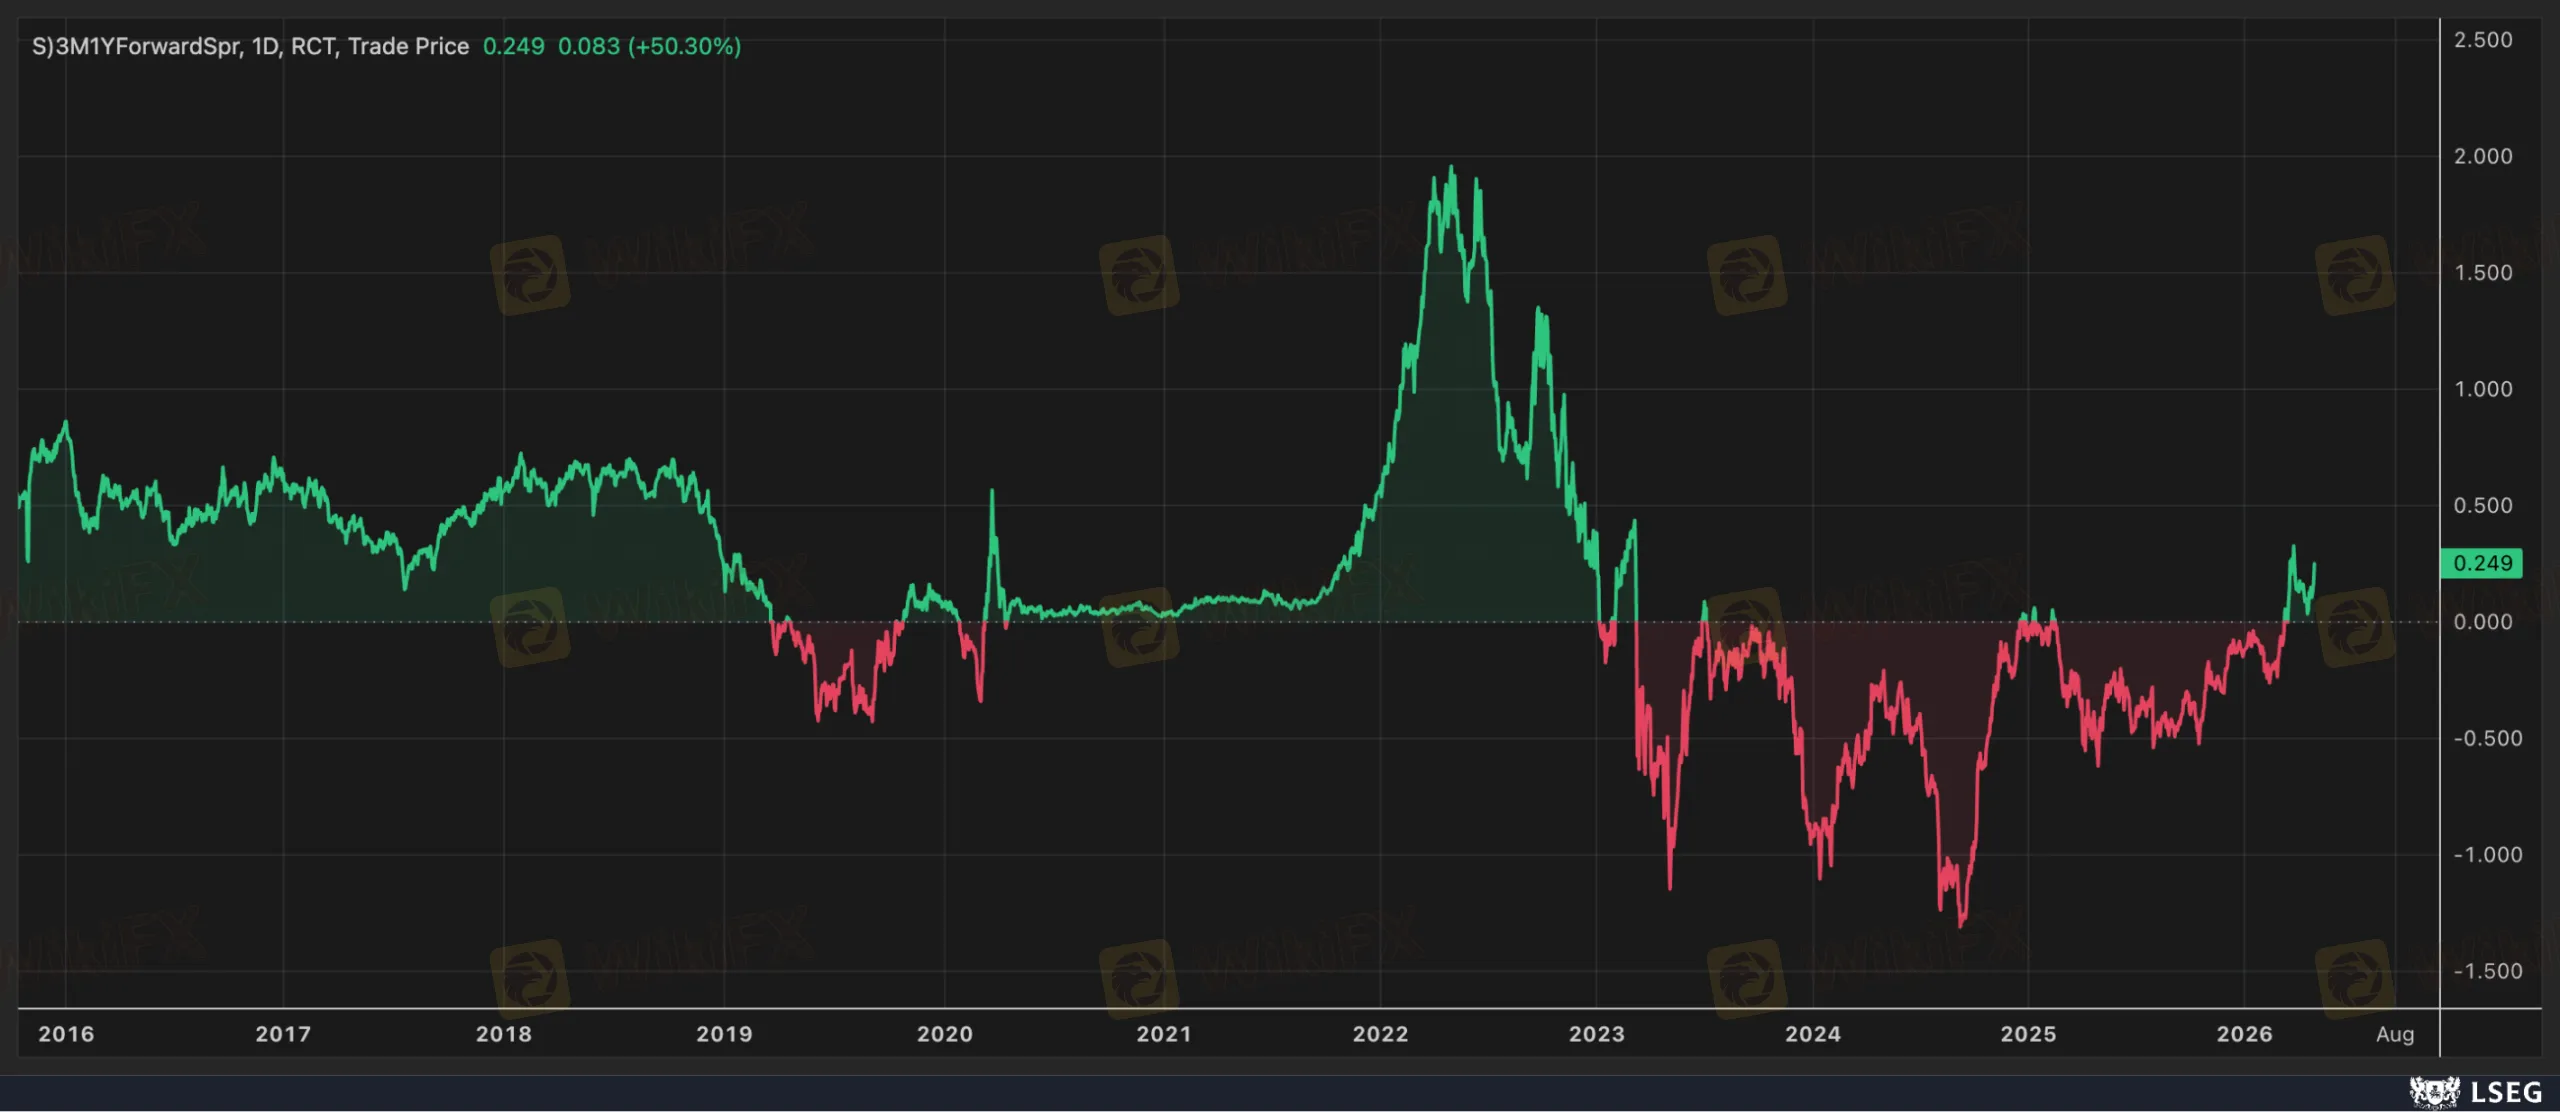Click the green 0.249 current price tag

[x=2482, y=563]
